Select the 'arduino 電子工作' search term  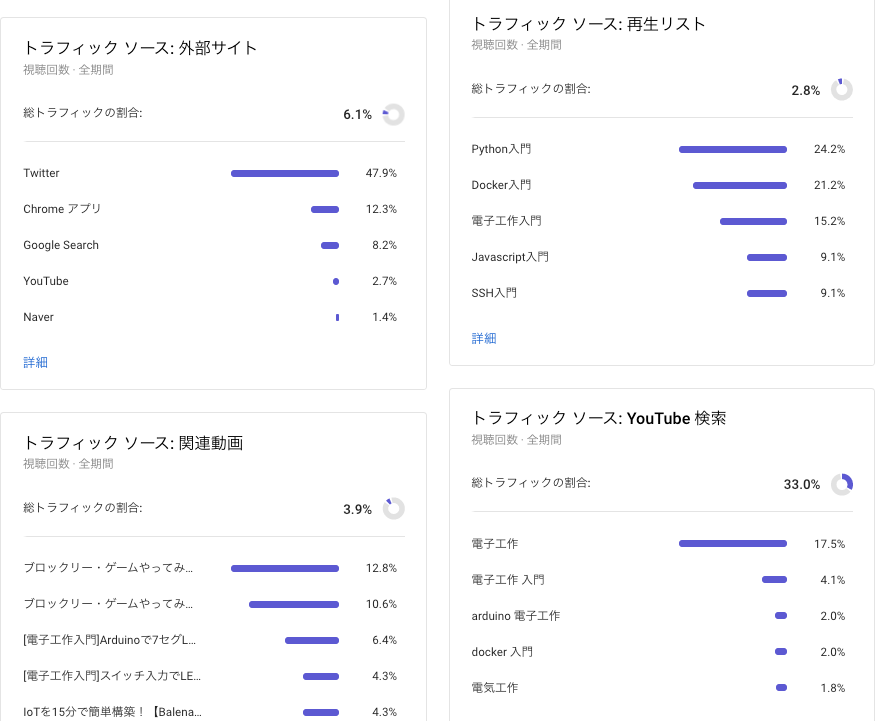(x=515, y=616)
